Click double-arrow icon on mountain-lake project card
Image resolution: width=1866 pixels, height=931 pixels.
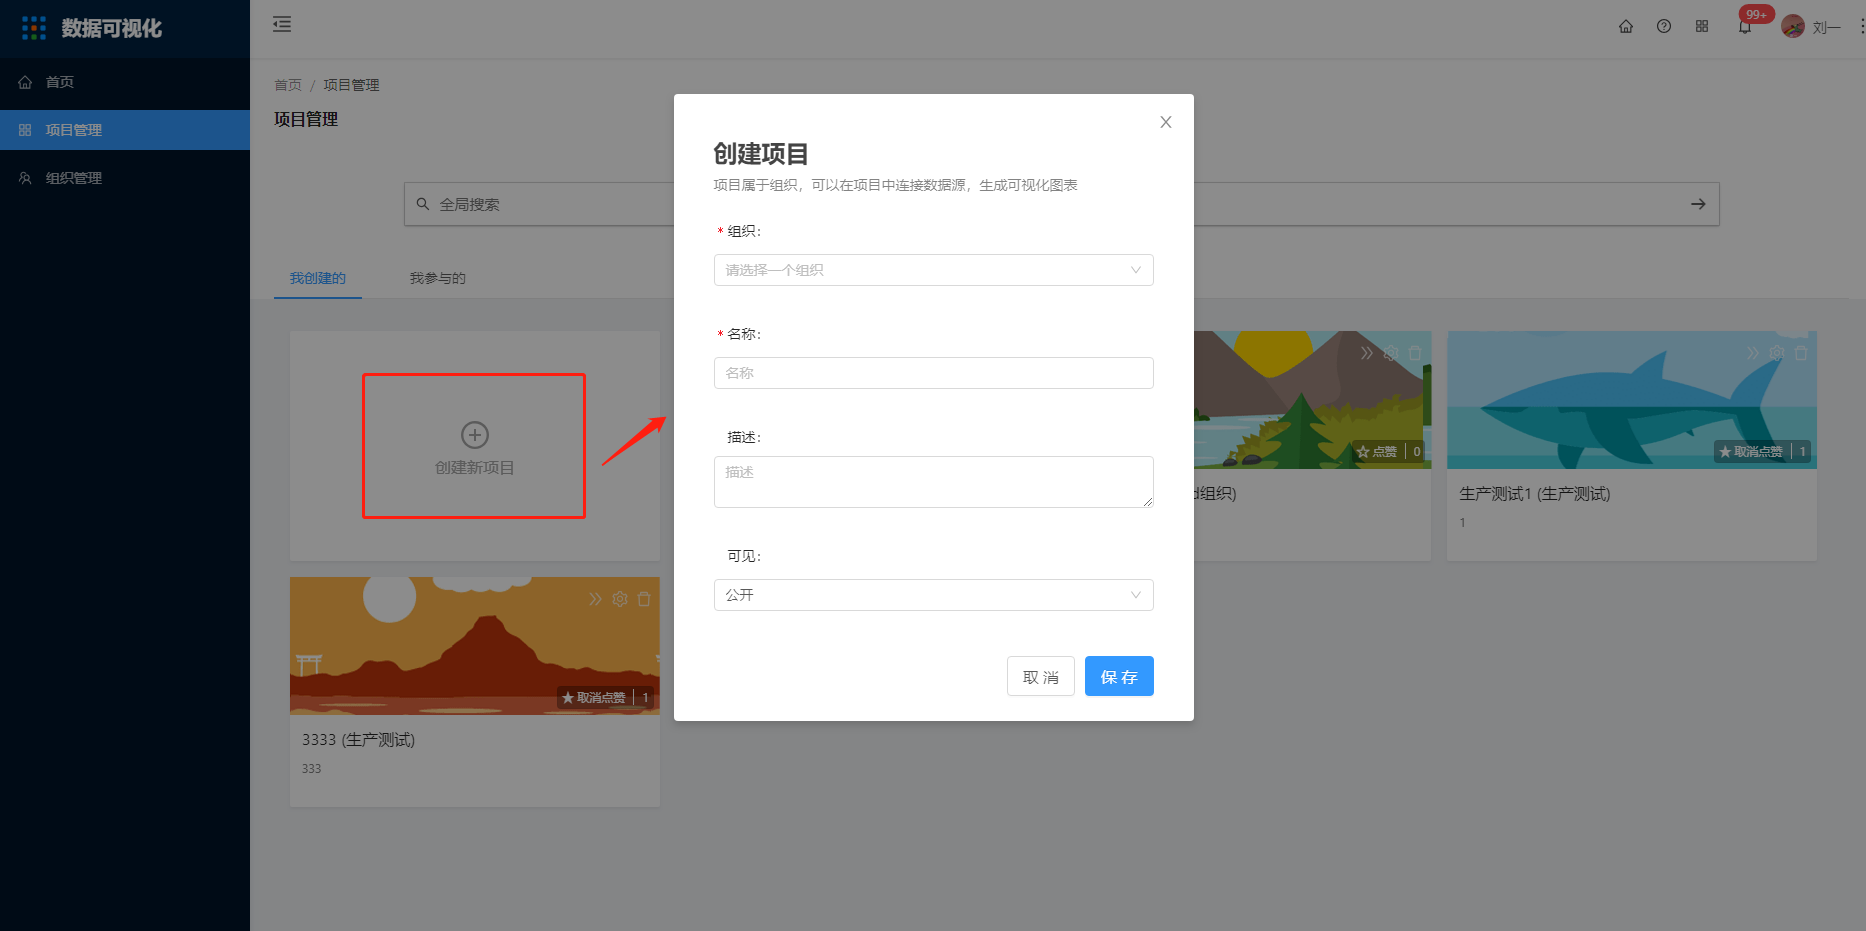click(1367, 353)
